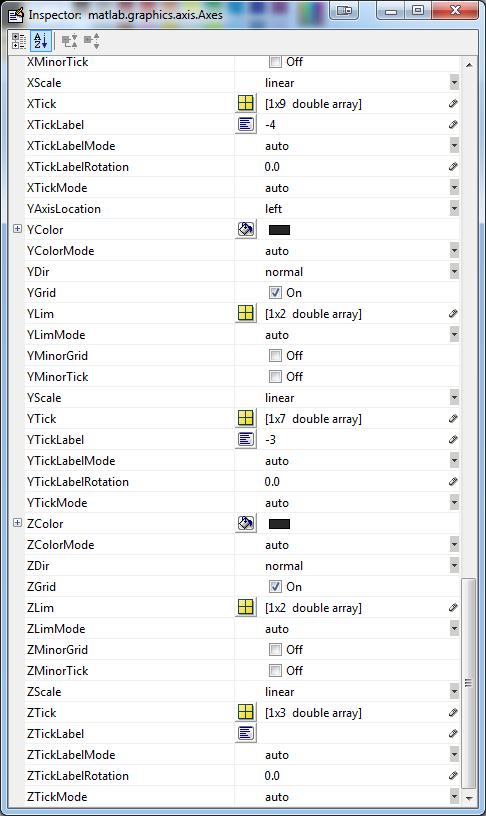
Task: Click pencil edit icon for ZTickLabel
Action: point(453,733)
